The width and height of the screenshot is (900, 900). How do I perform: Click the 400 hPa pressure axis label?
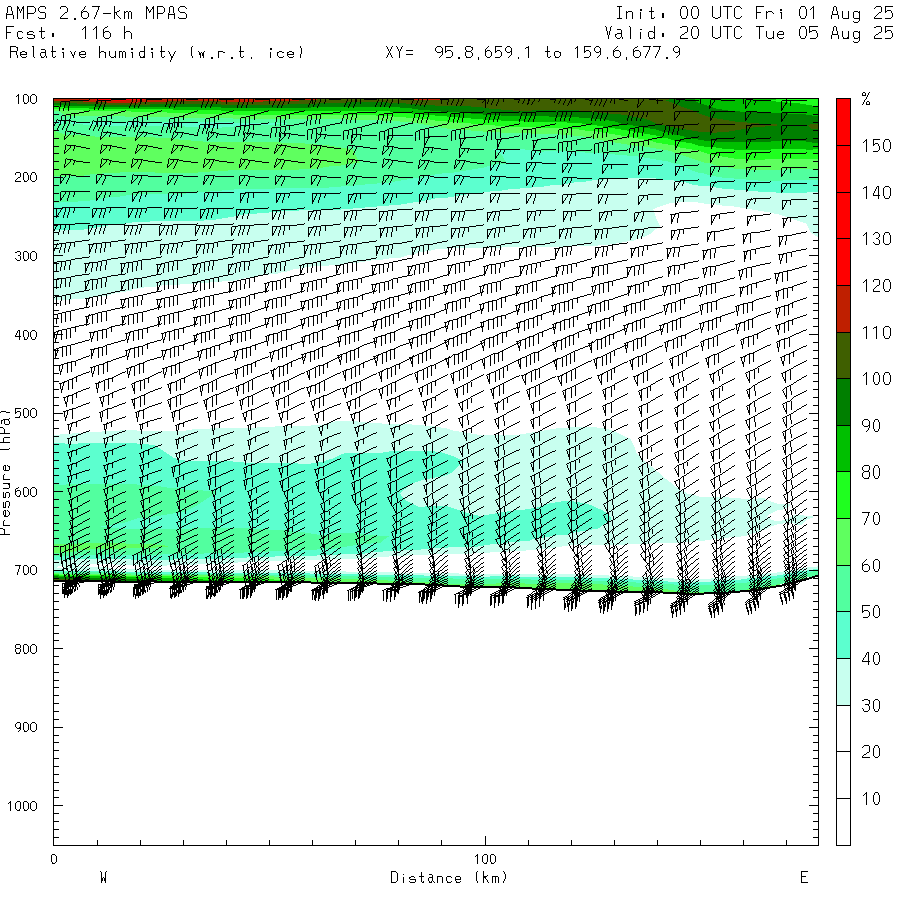[26, 335]
